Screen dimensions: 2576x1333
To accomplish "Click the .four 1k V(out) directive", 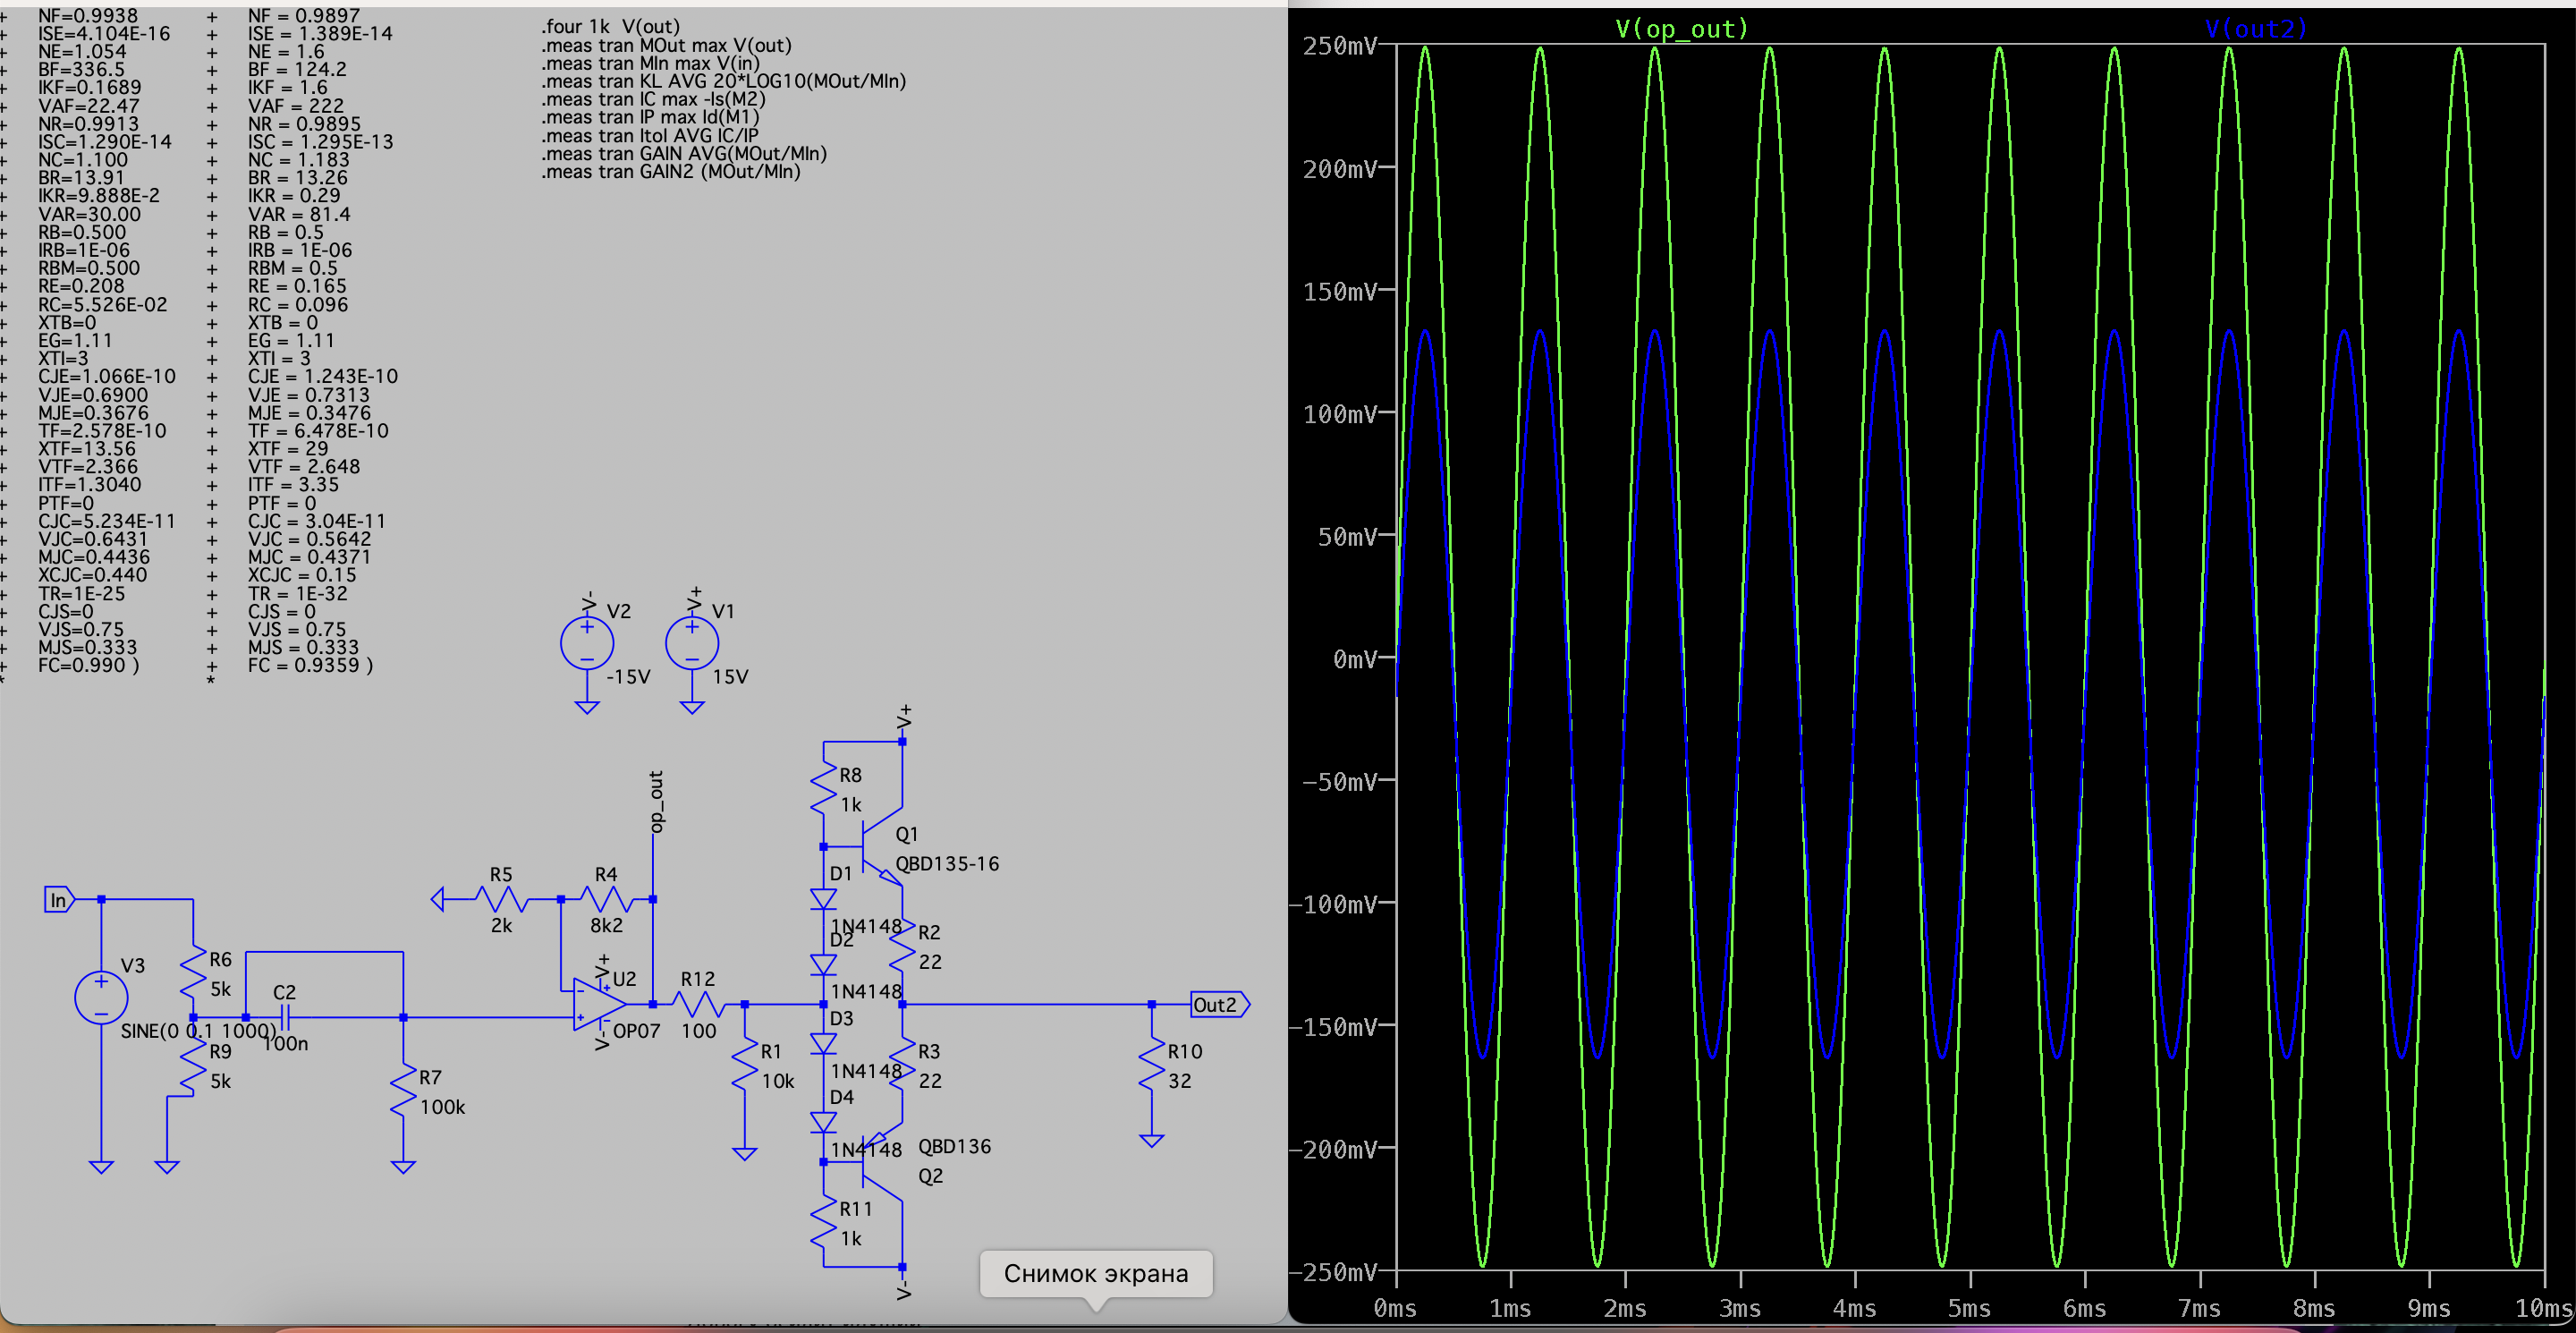I will pos(610,27).
